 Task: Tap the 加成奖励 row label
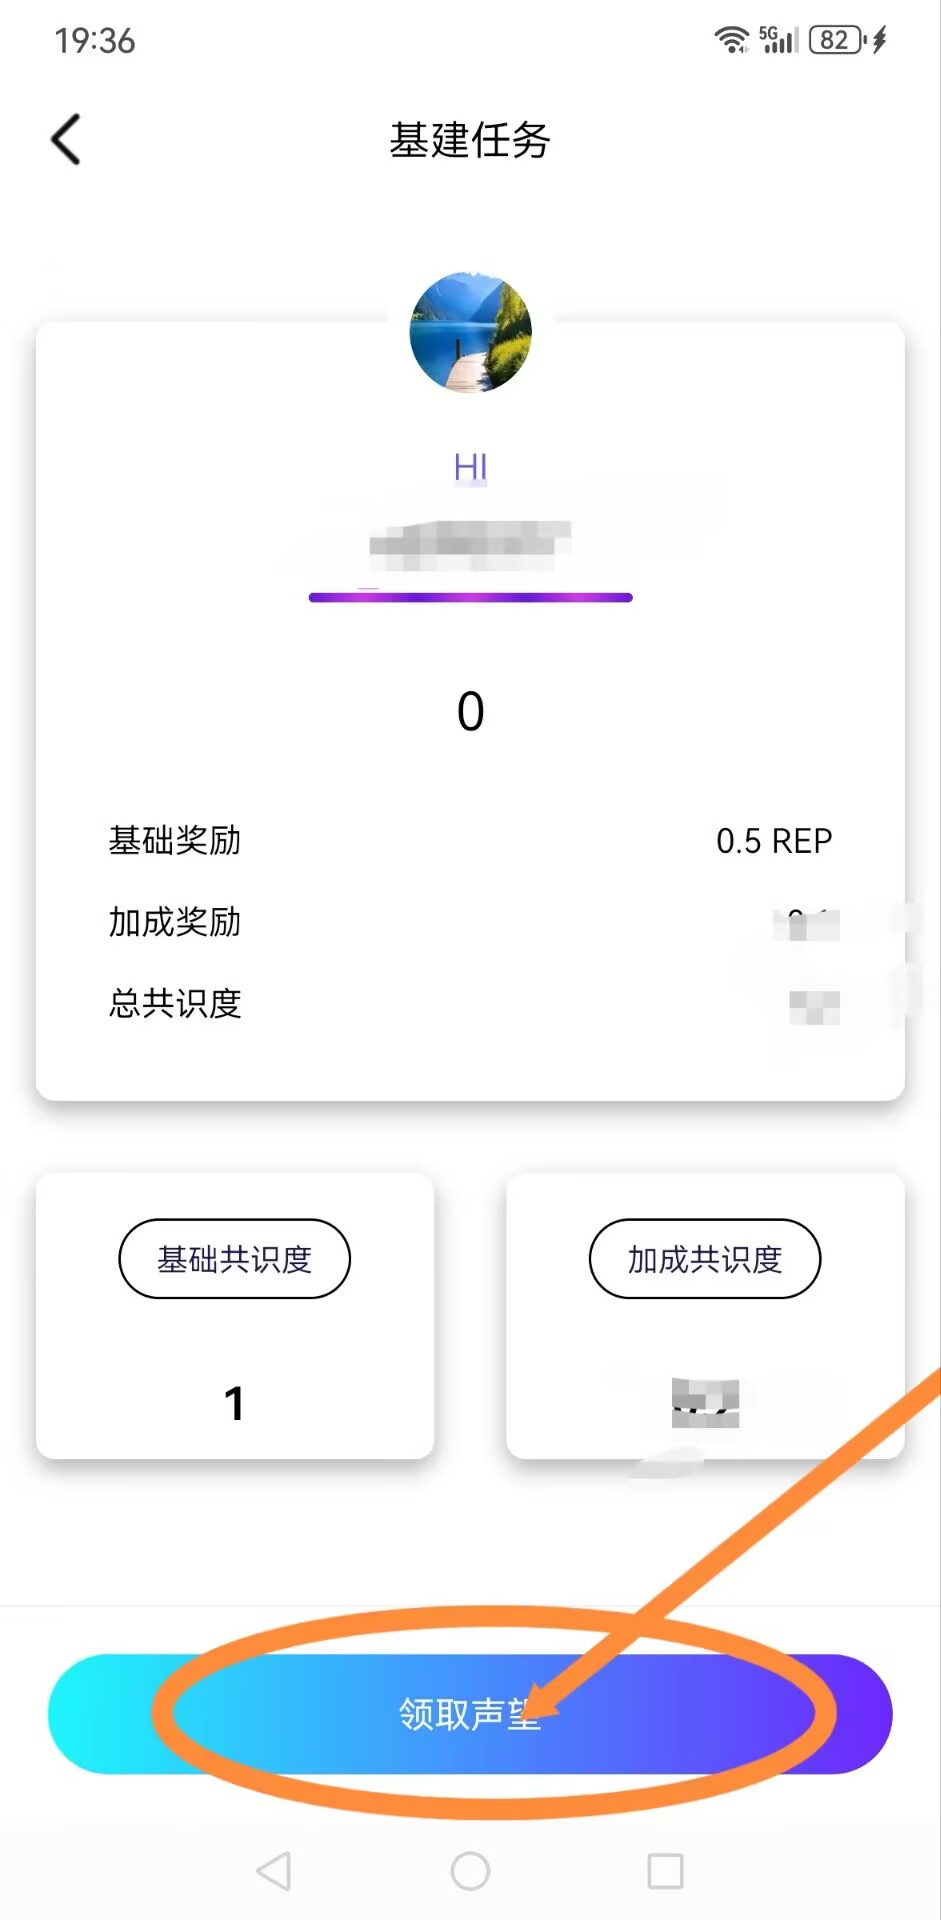175,921
